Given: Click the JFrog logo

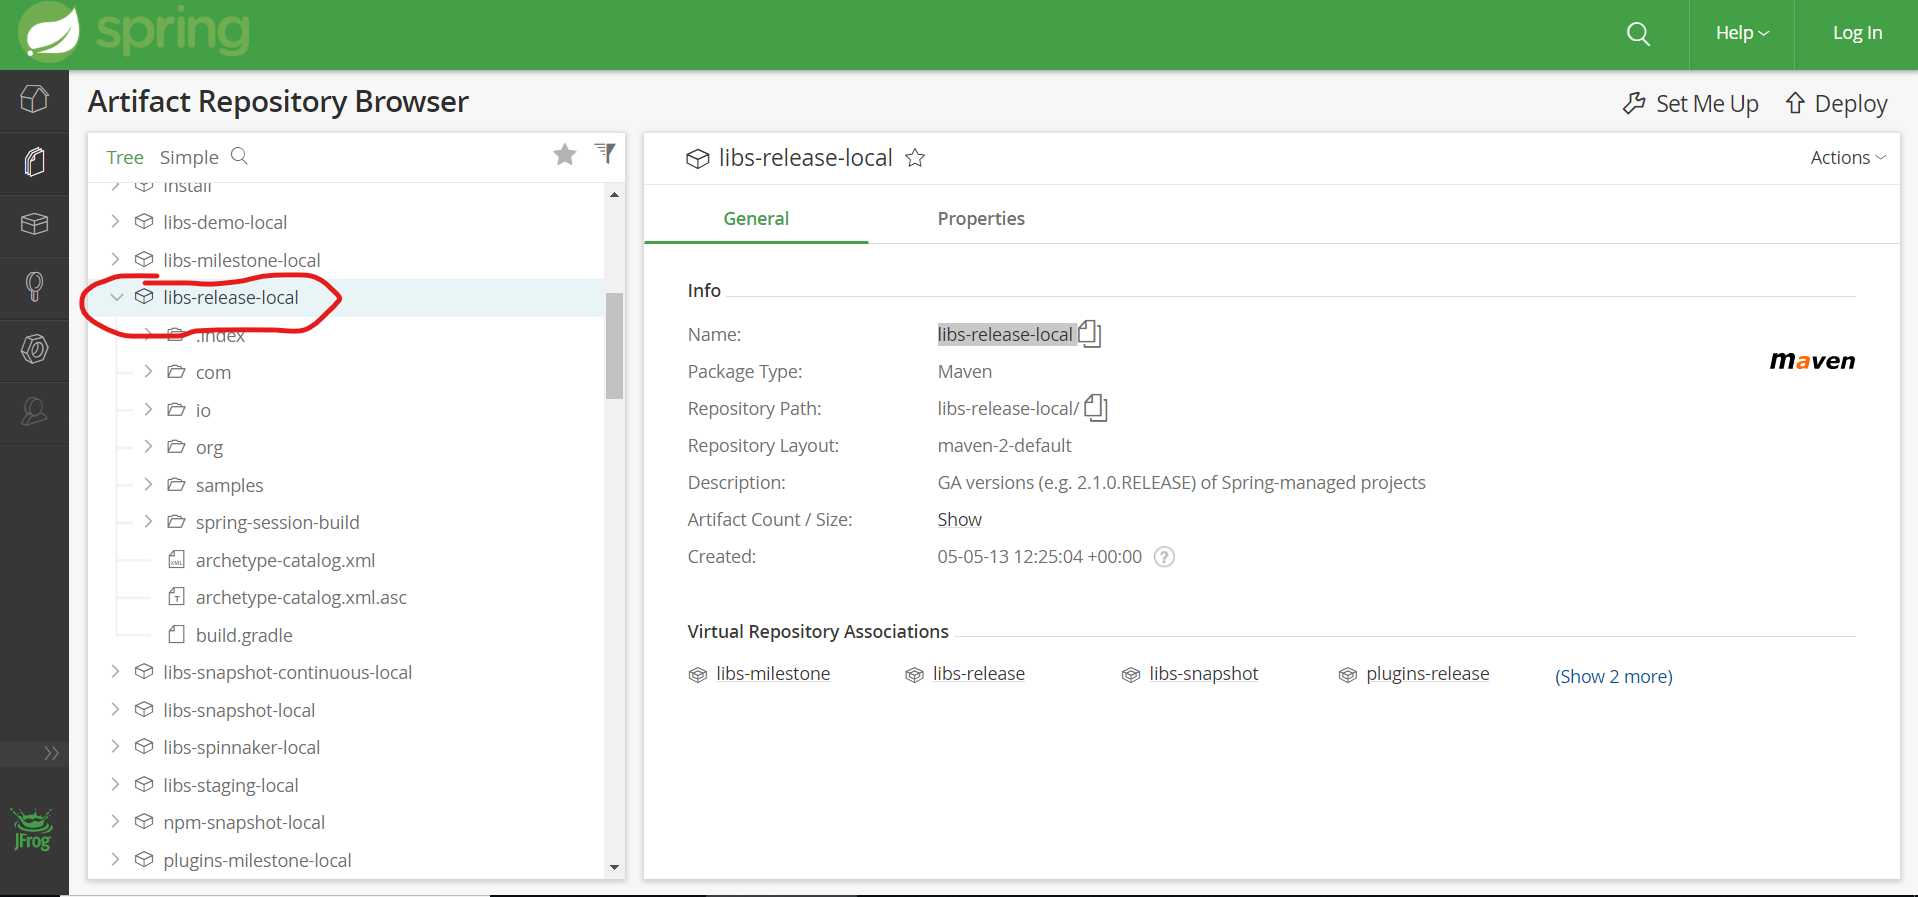Looking at the screenshot, I should coord(32,830).
